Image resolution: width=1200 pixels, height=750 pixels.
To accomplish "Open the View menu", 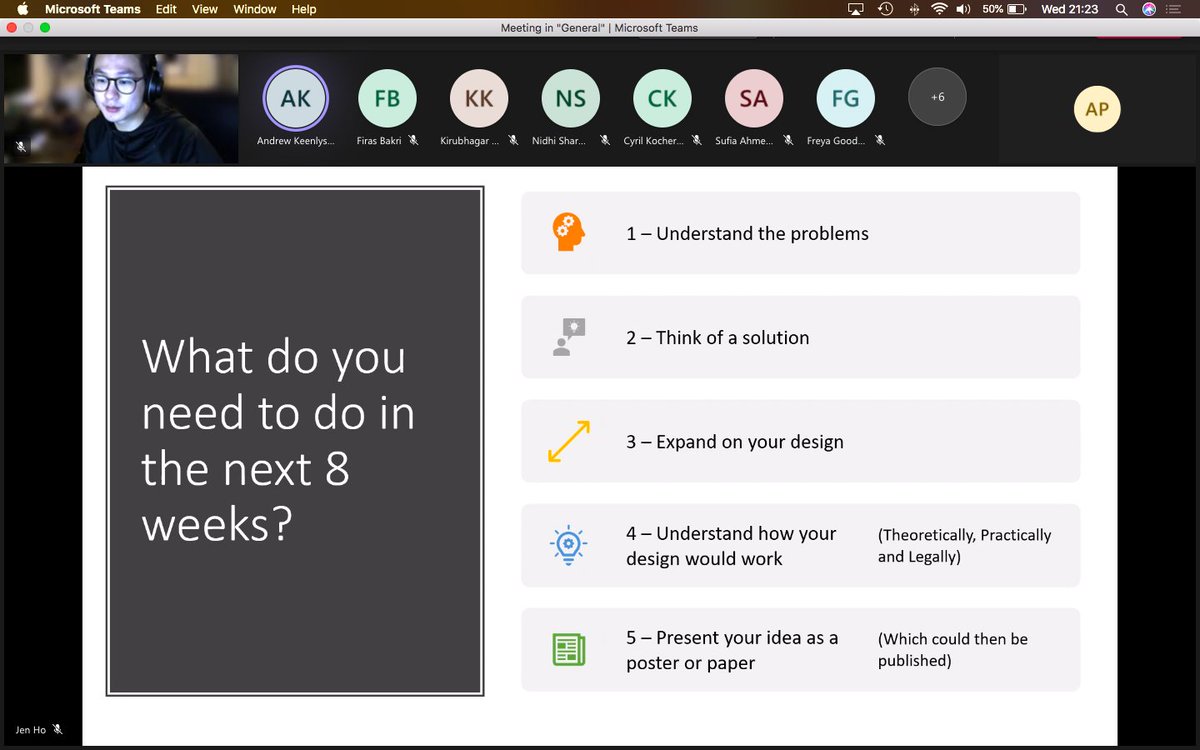I will (205, 9).
